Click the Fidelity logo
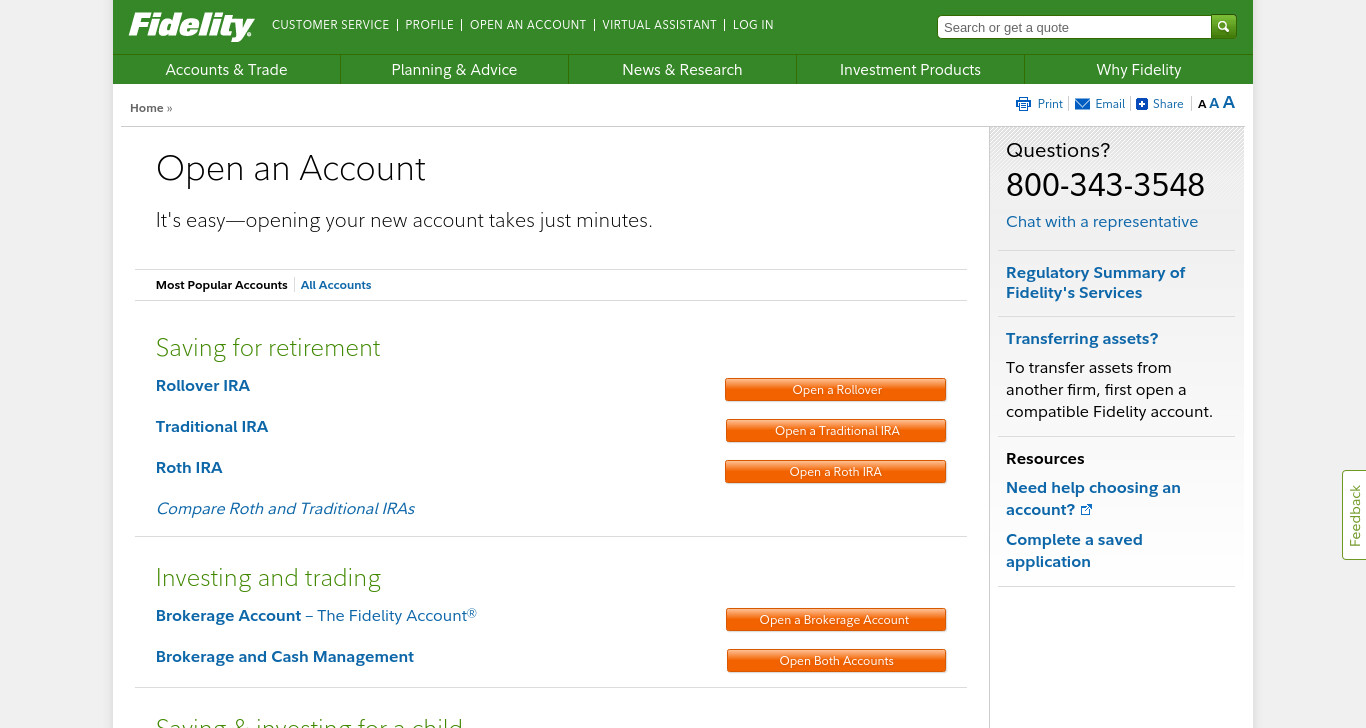The image size is (1366, 728). click(x=191, y=26)
